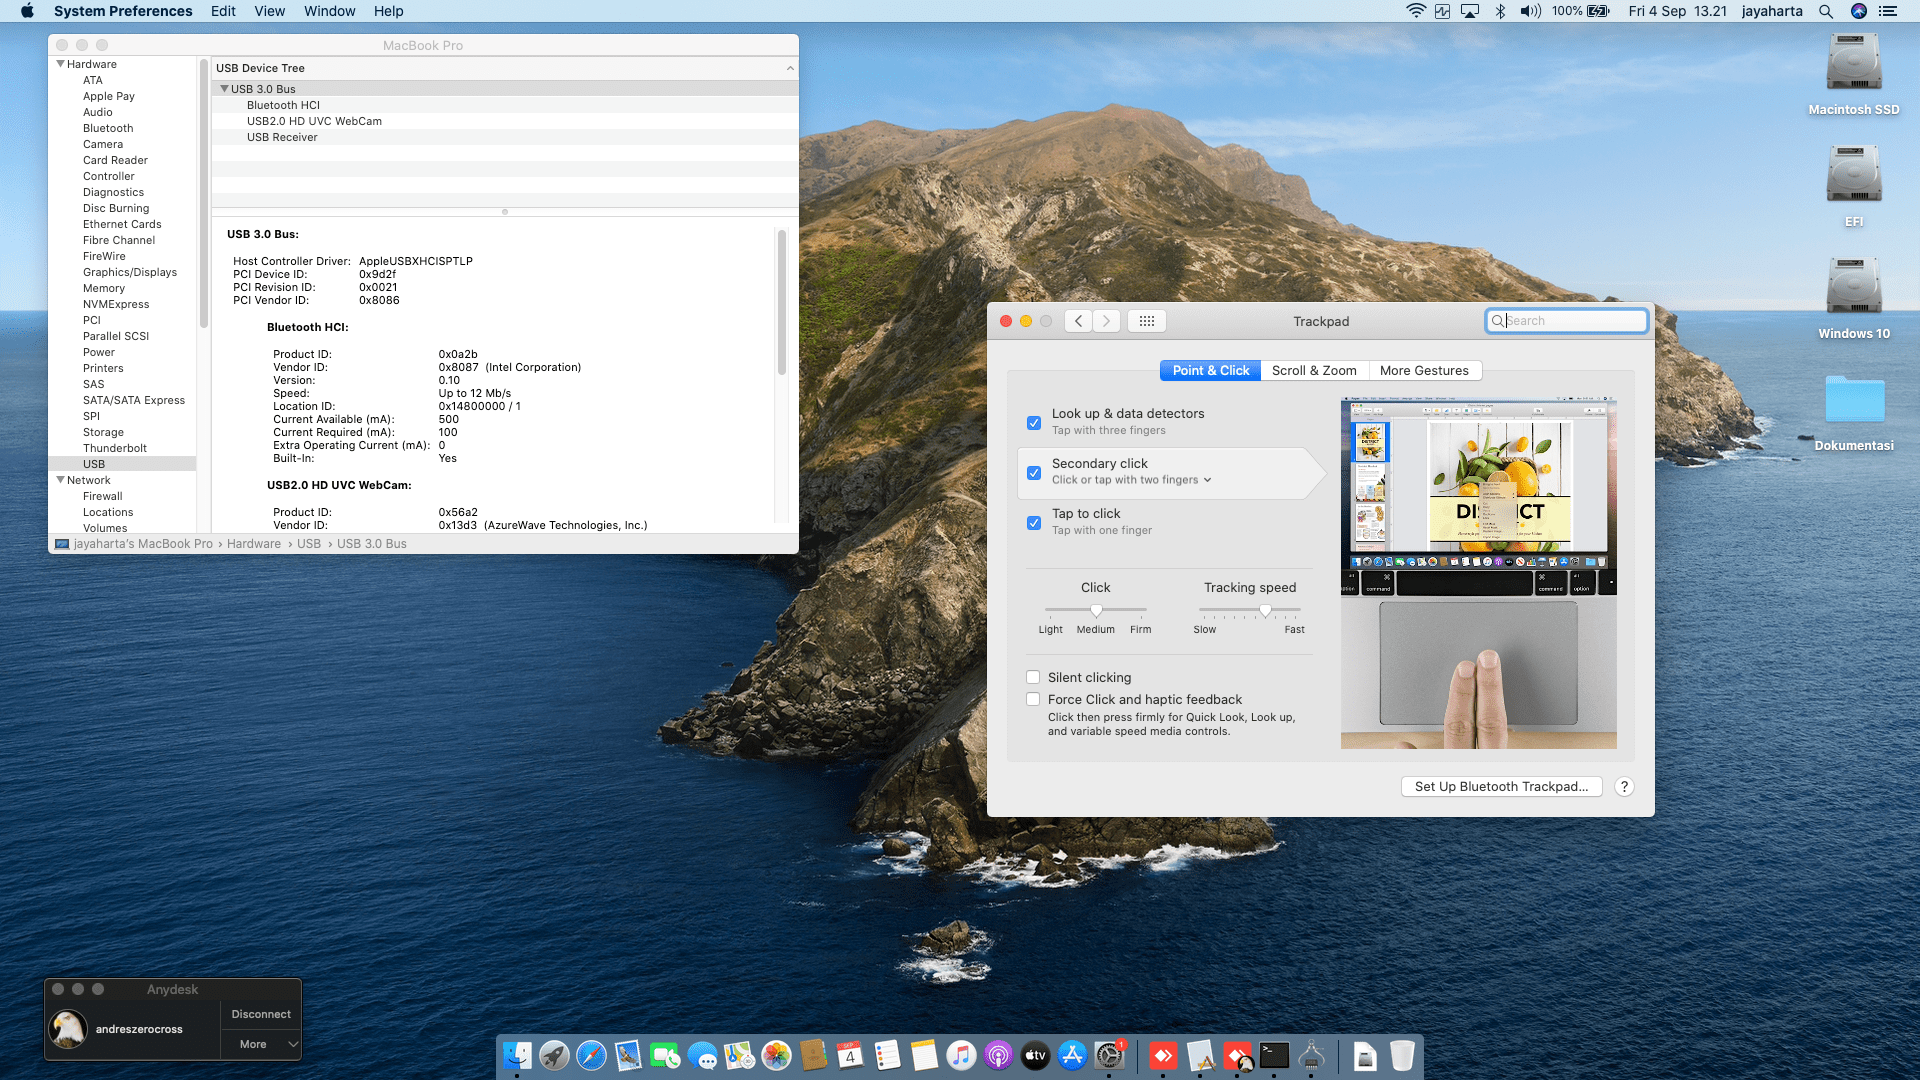Open Maps from the dock
This screenshot has height=1080, width=1920.
click(x=739, y=1055)
